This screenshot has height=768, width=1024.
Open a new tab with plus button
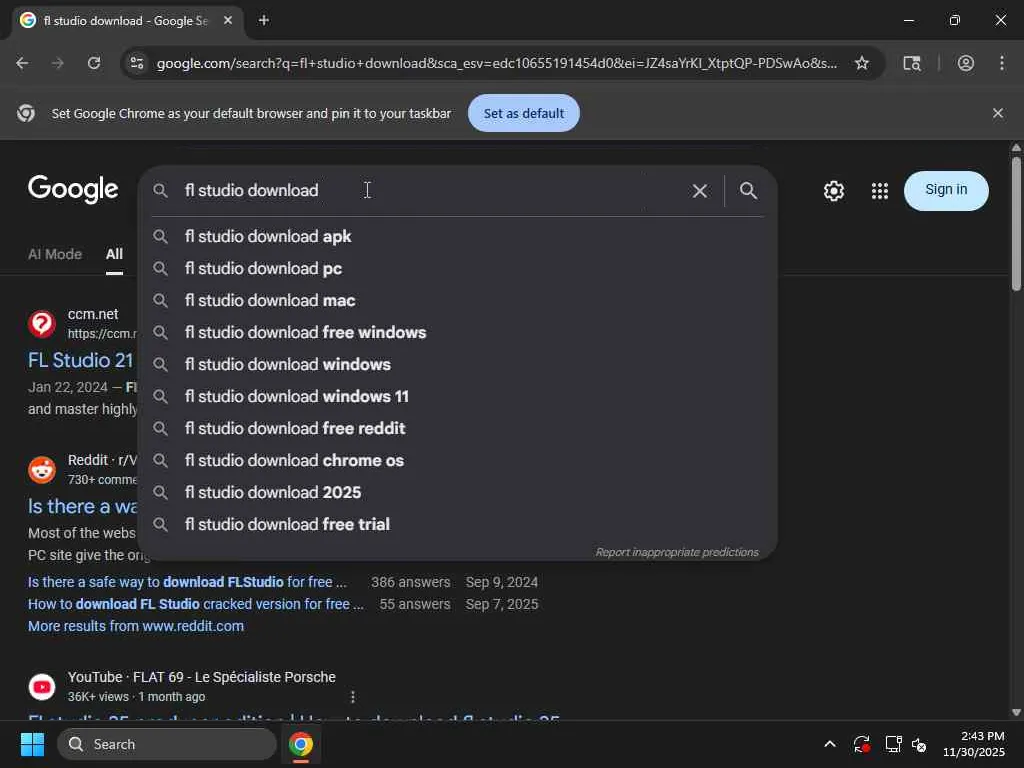tap(264, 20)
